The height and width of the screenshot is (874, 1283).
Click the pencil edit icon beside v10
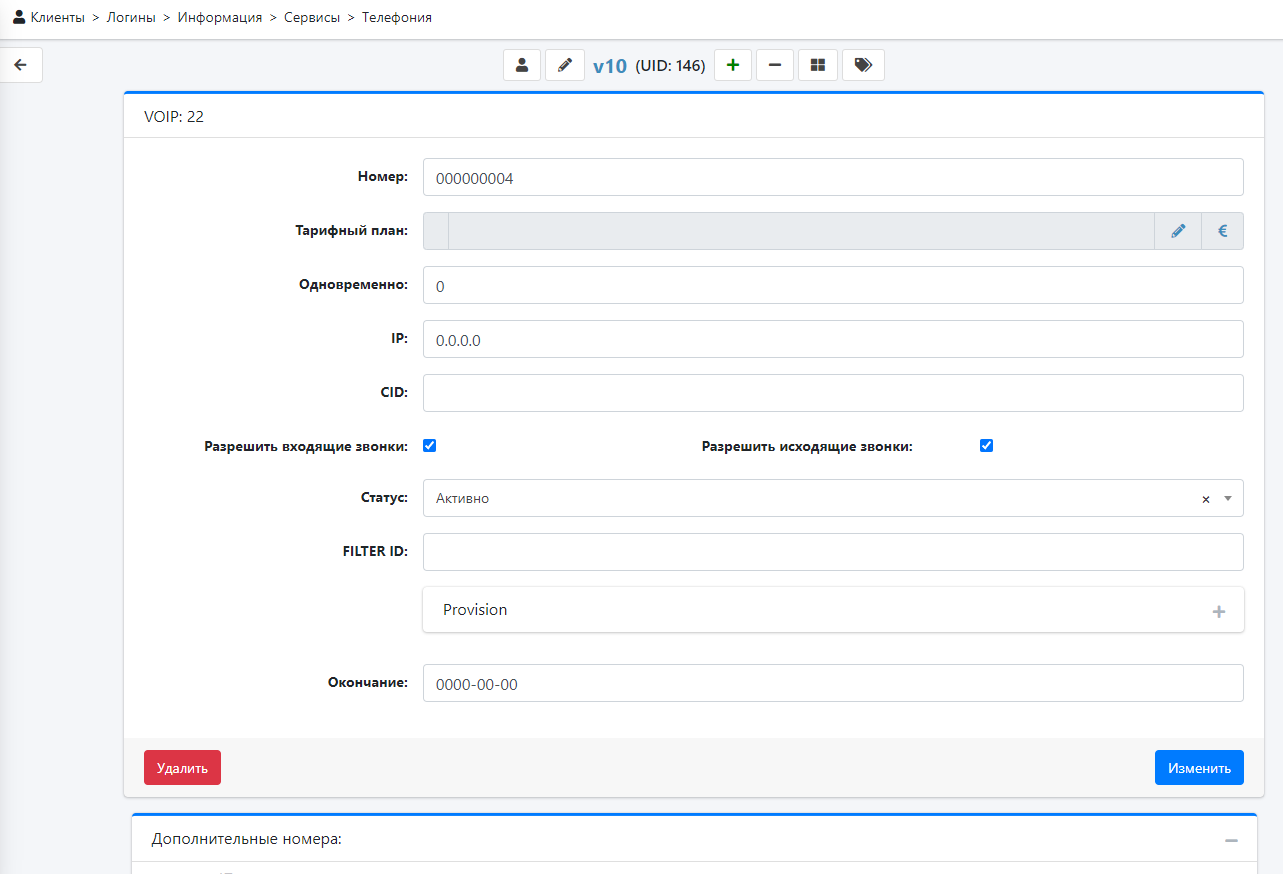(565, 66)
